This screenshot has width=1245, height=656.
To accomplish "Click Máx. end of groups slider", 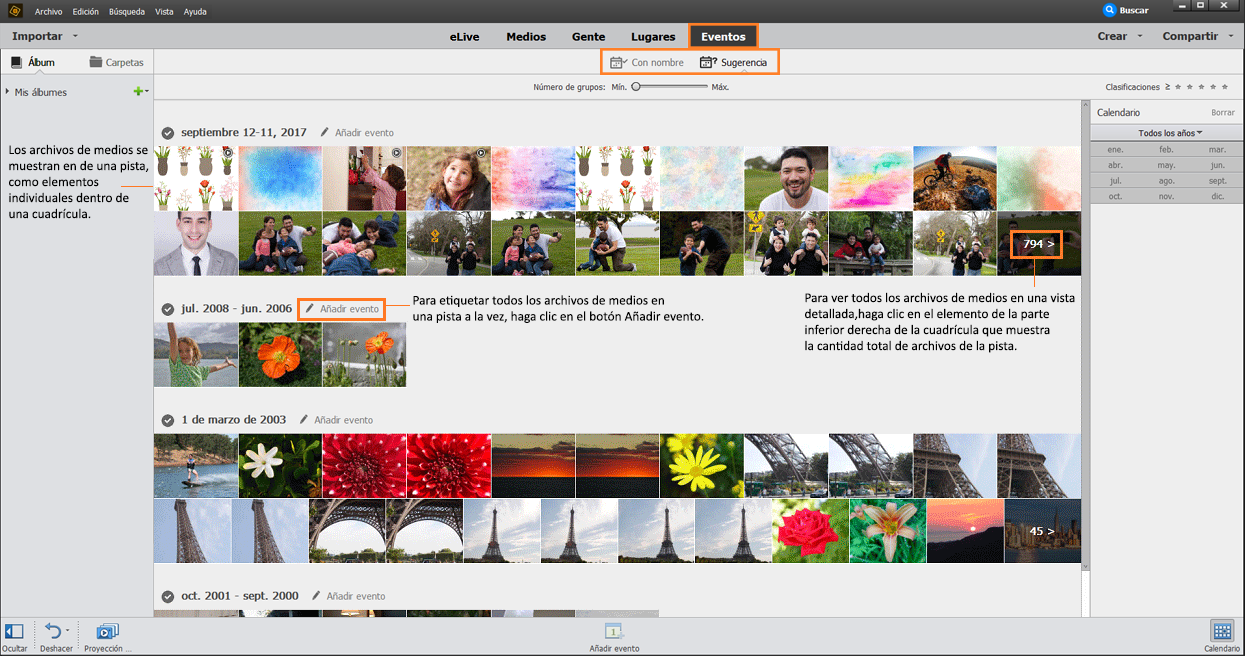I will click(x=720, y=87).
